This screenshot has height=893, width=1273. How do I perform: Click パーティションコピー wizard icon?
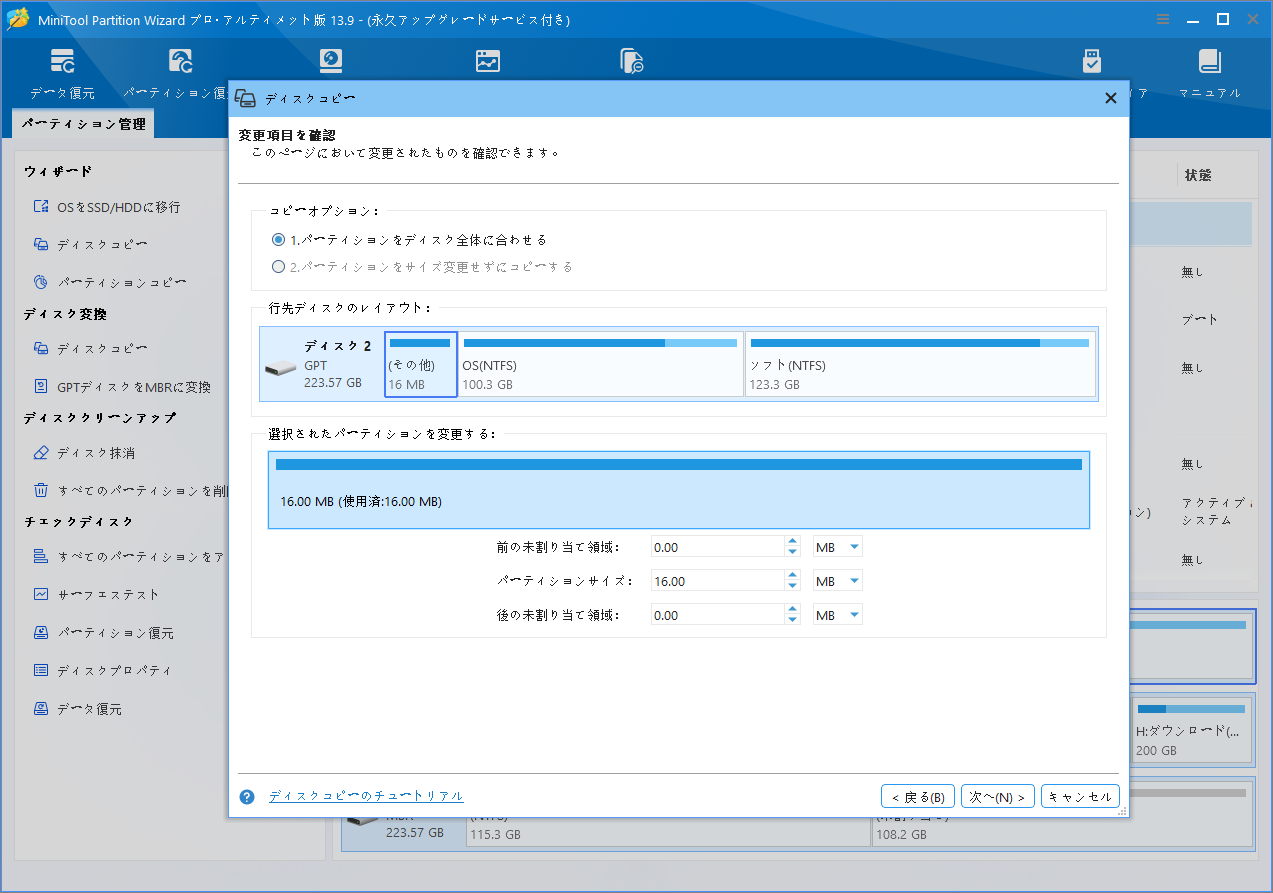[41, 282]
